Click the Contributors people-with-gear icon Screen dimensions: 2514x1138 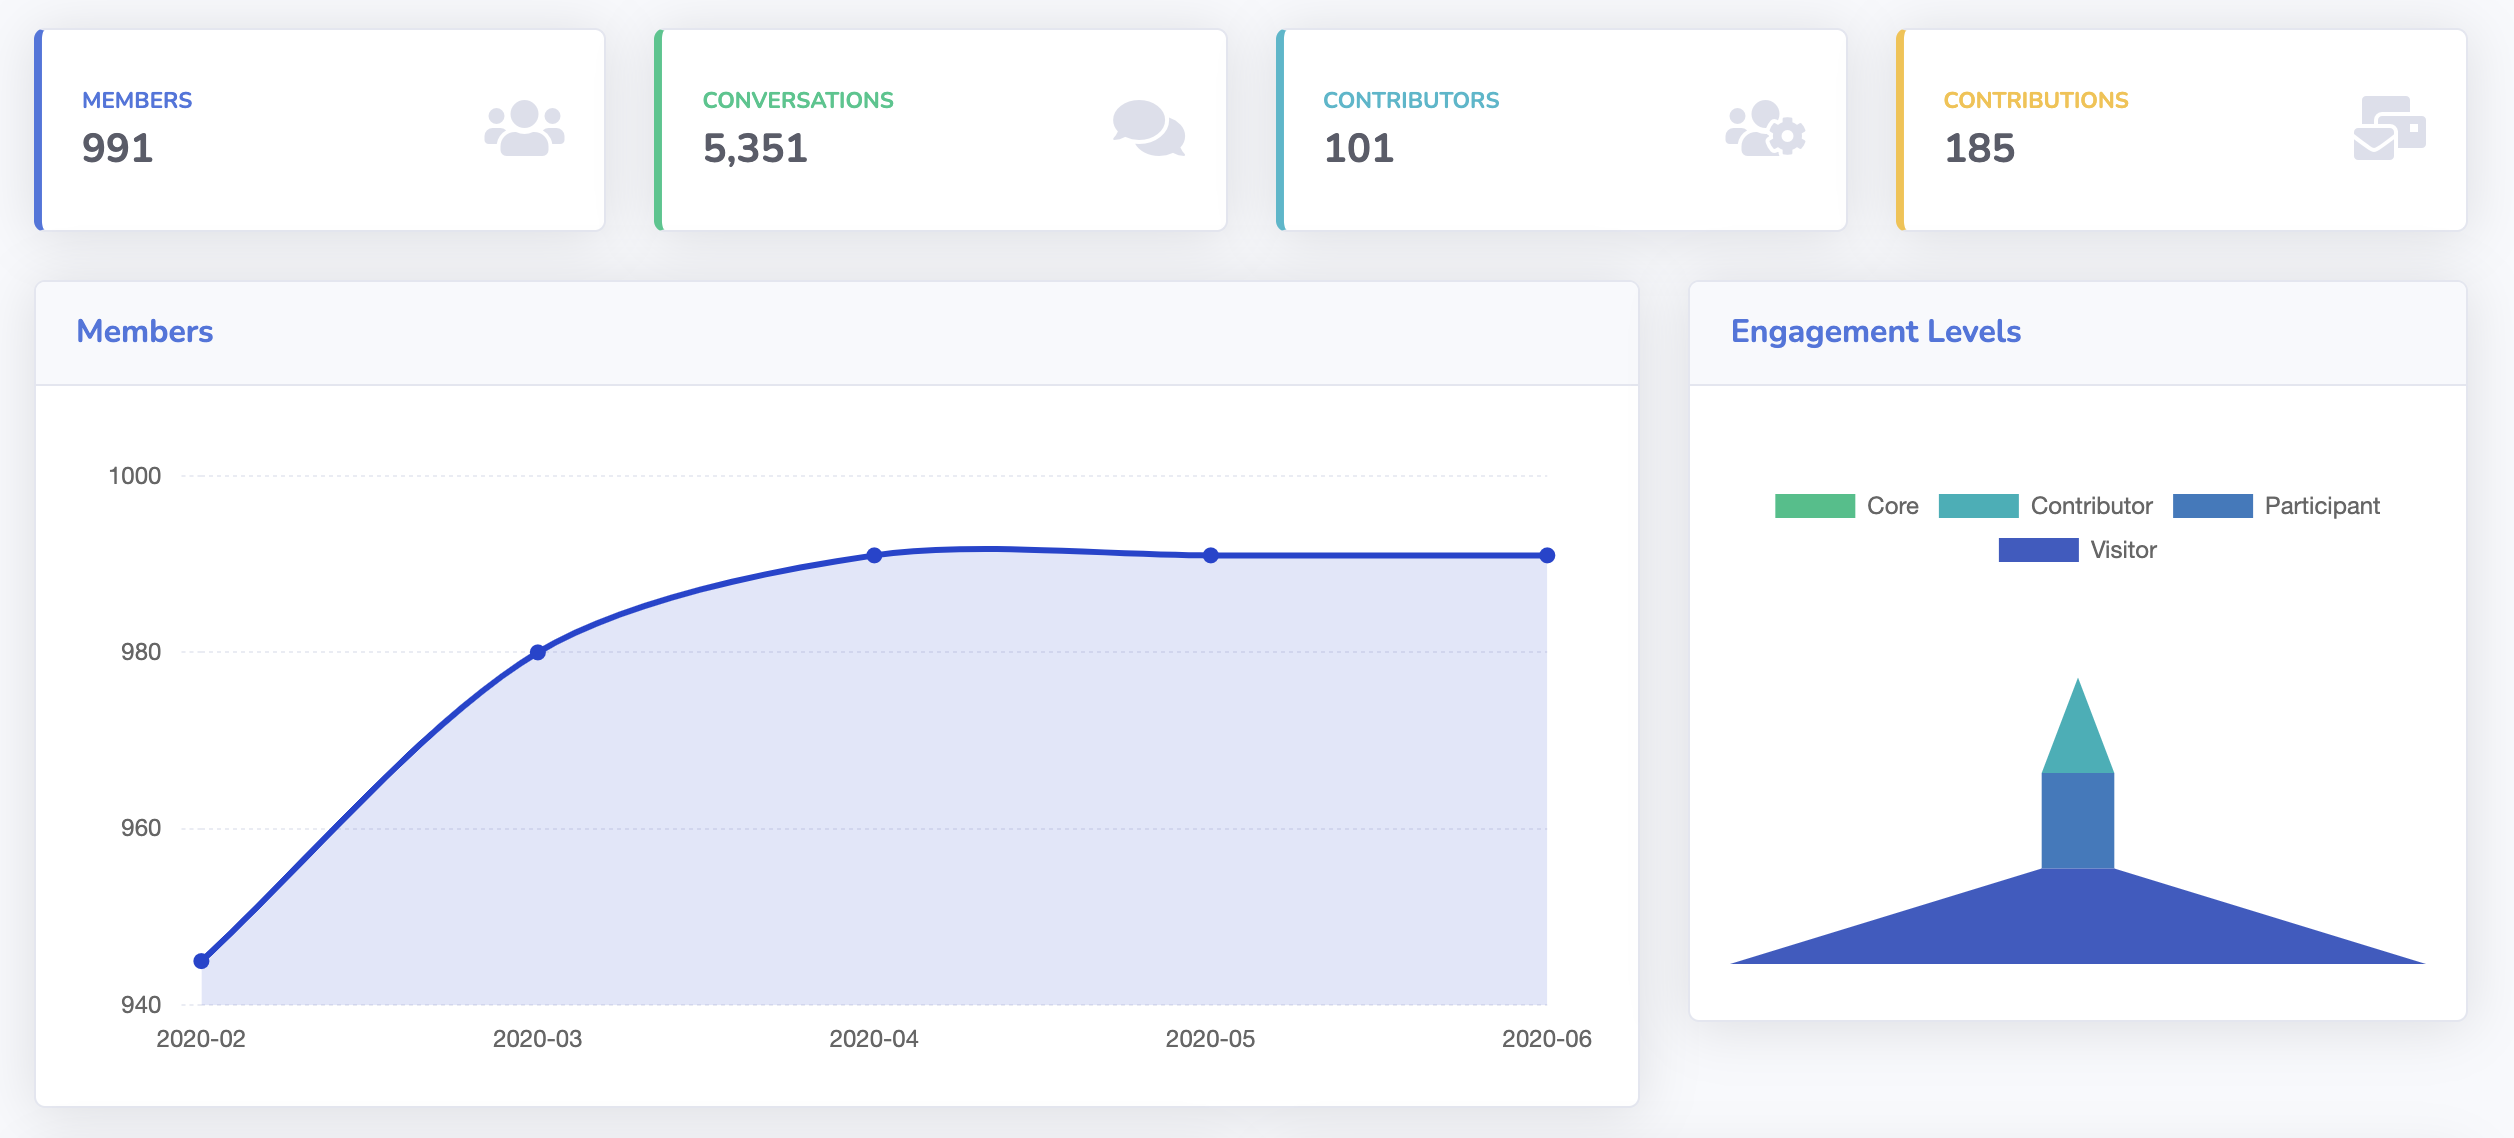(1766, 128)
